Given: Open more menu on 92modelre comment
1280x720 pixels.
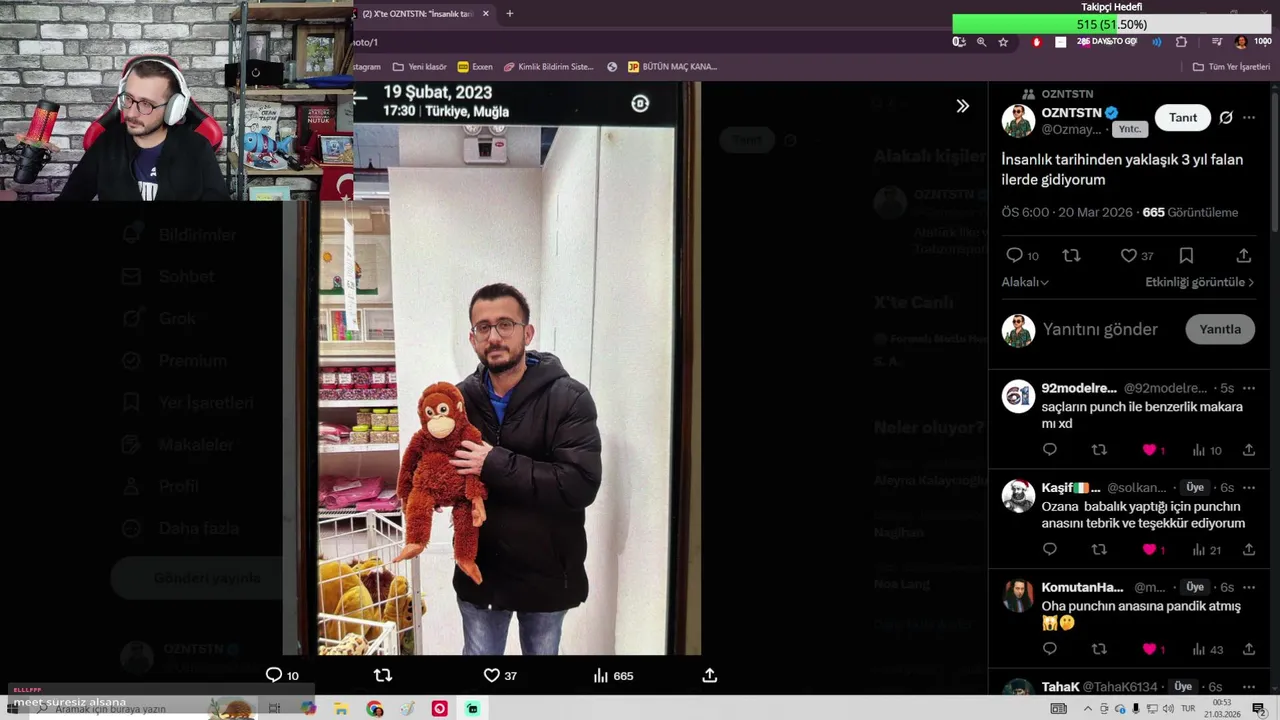Looking at the screenshot, I should (1248, 388).
